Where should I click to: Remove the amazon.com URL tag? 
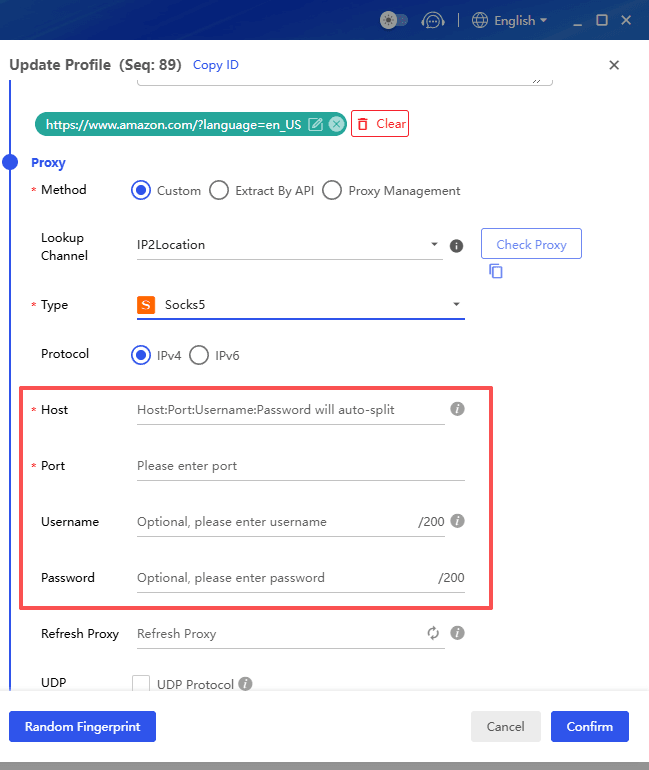click(x=336, y=124)
